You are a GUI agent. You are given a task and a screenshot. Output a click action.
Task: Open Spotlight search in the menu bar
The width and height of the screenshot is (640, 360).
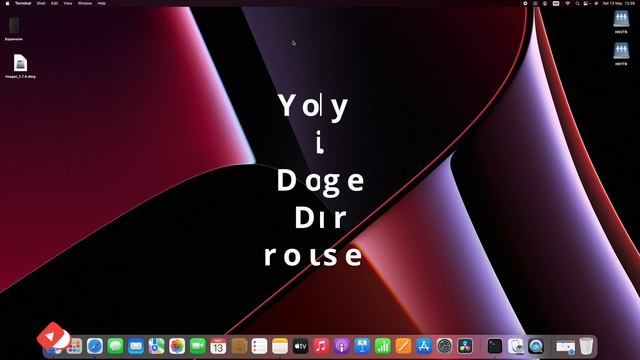point(577,3)
